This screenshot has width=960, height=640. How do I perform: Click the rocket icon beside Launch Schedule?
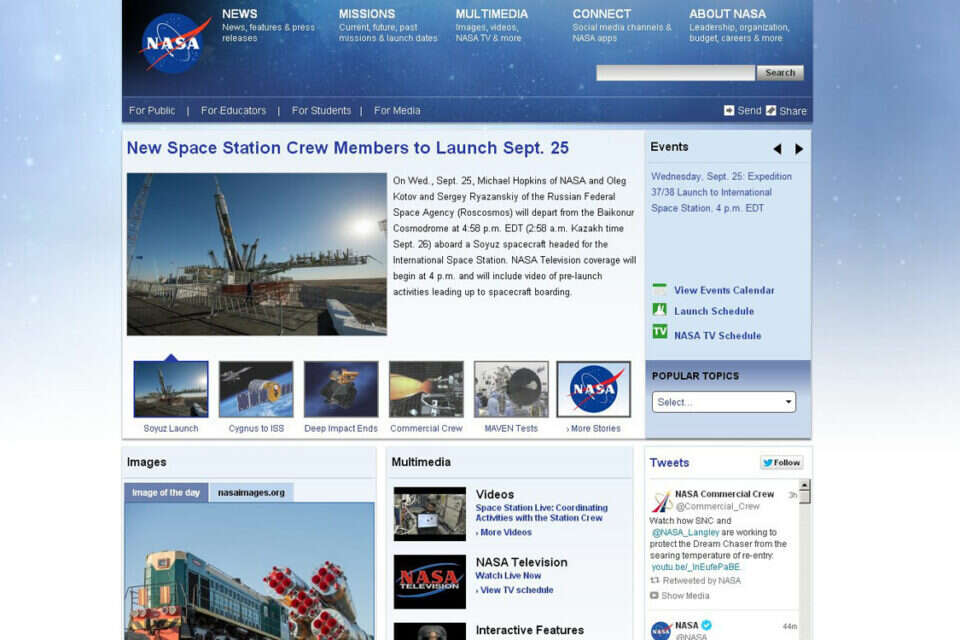(x=659, y=310)
